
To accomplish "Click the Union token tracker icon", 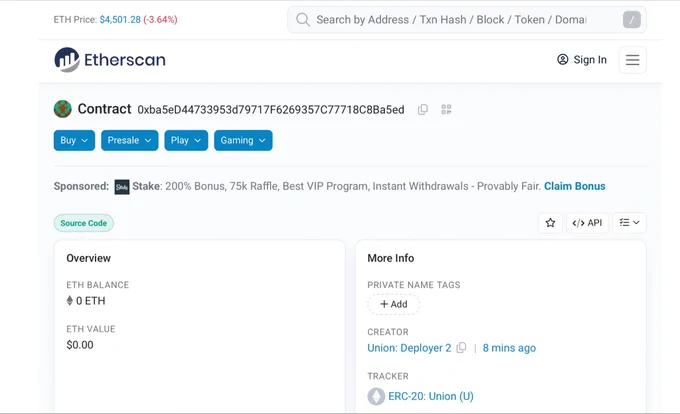I will point(376,396).
